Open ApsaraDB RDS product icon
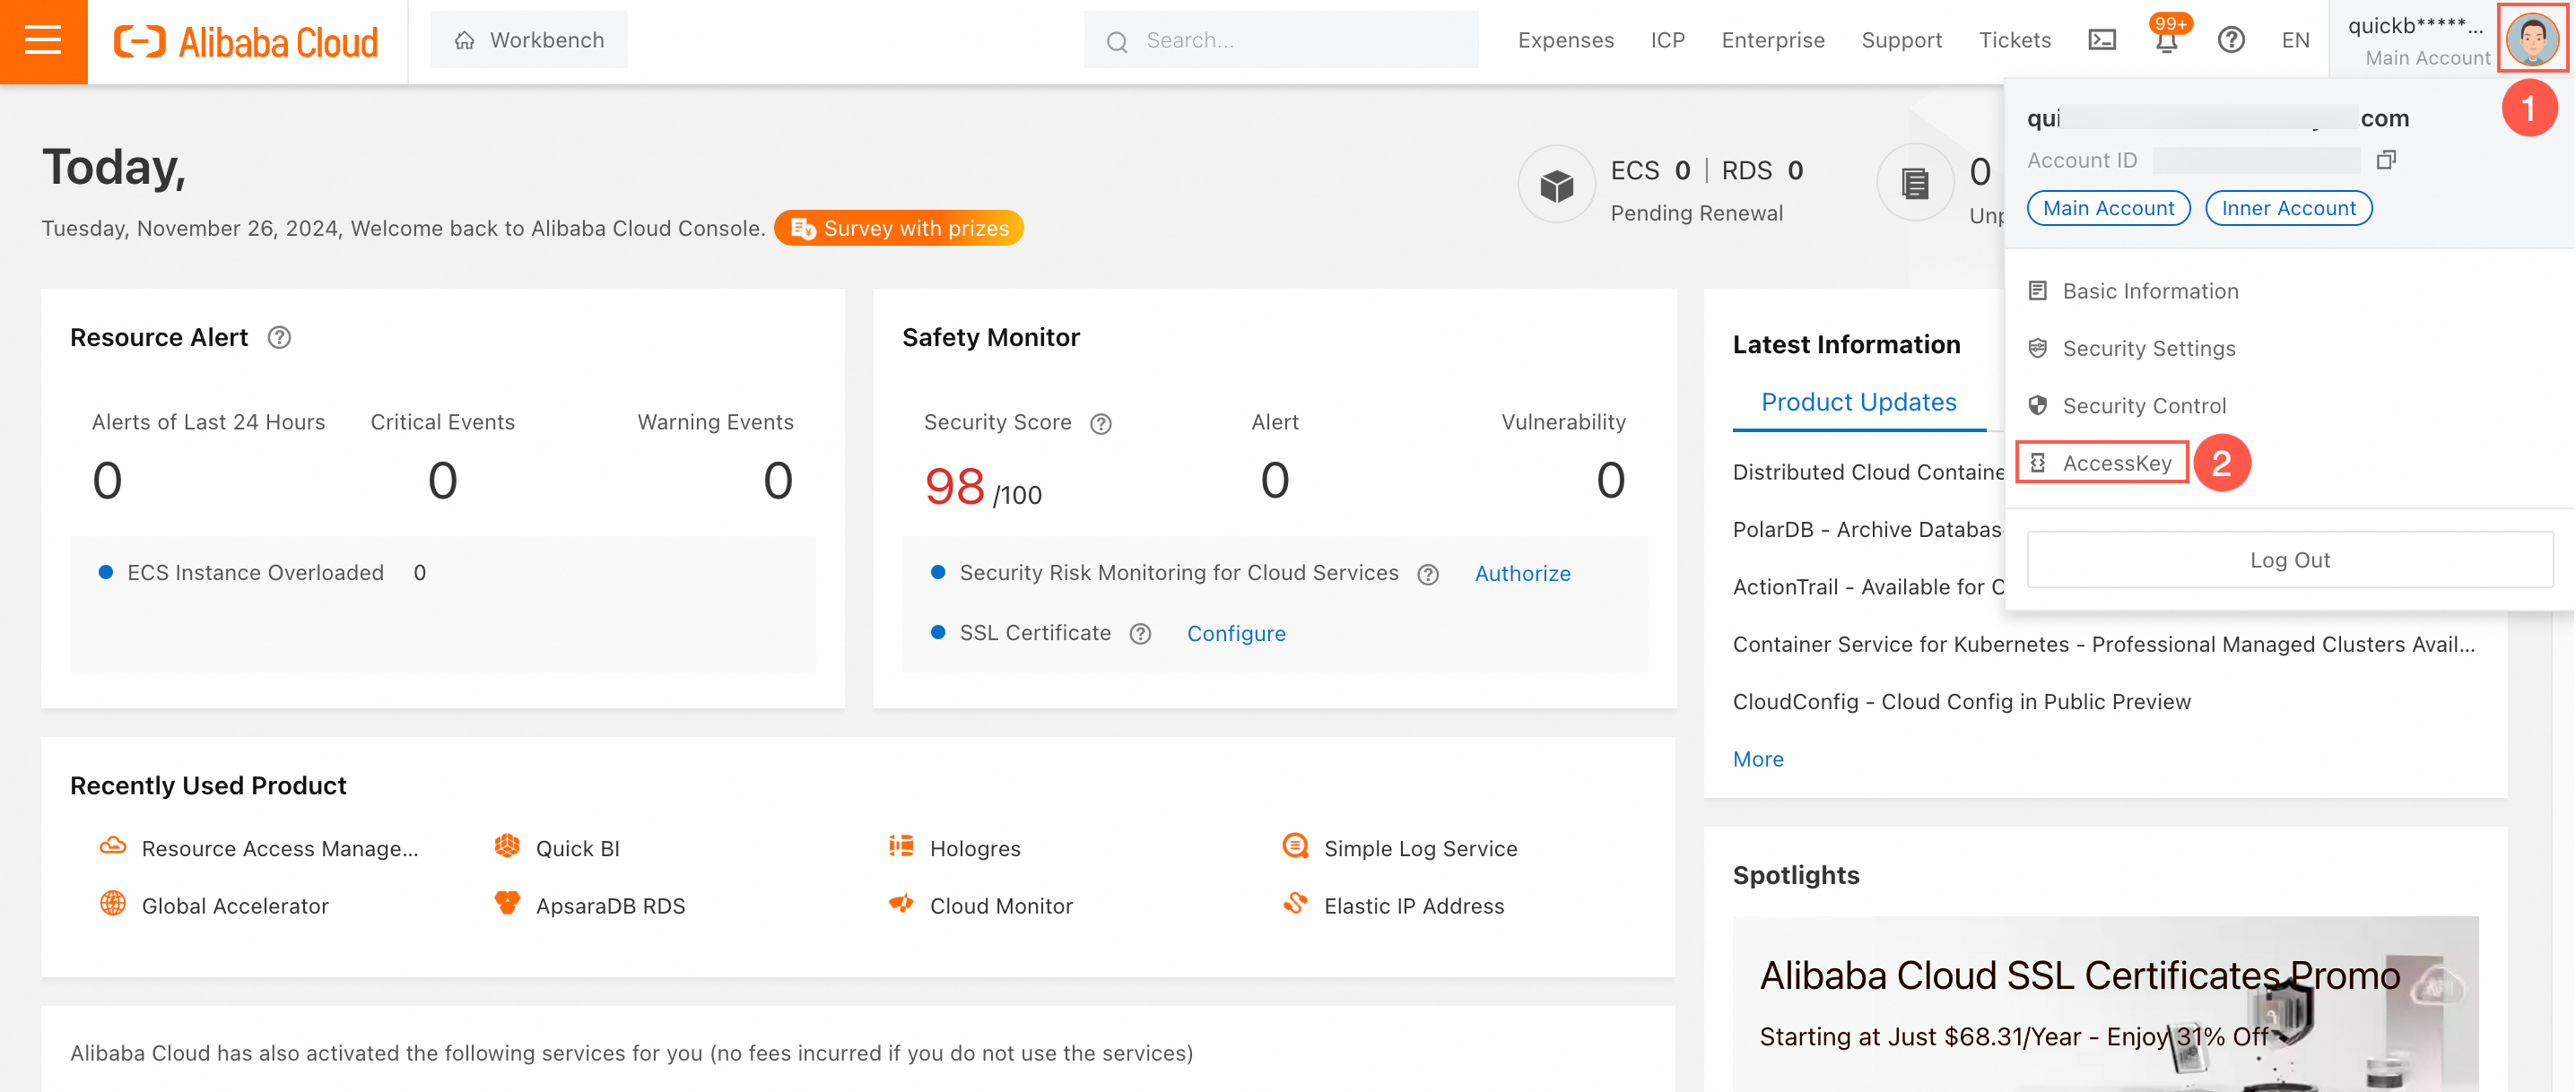Image resolution: width=2576 pixels, height=1092 pixels. [x=507, y=903]
